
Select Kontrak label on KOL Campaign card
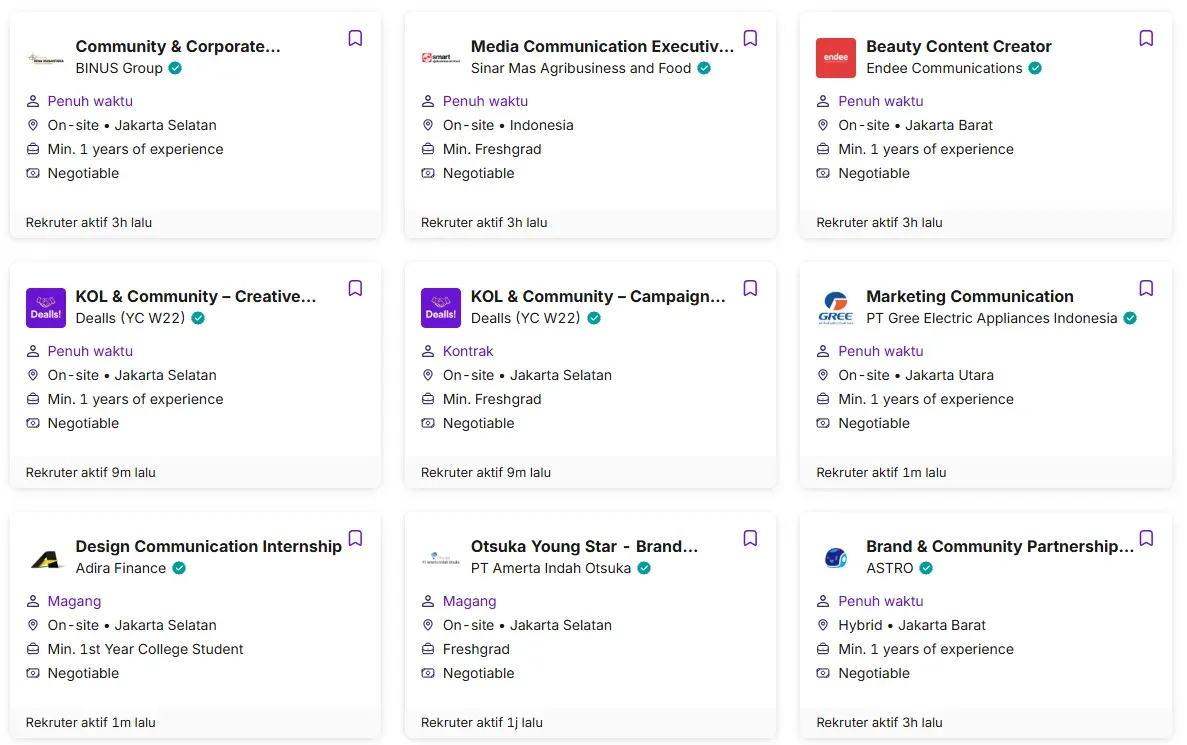(x=468, y=351)
